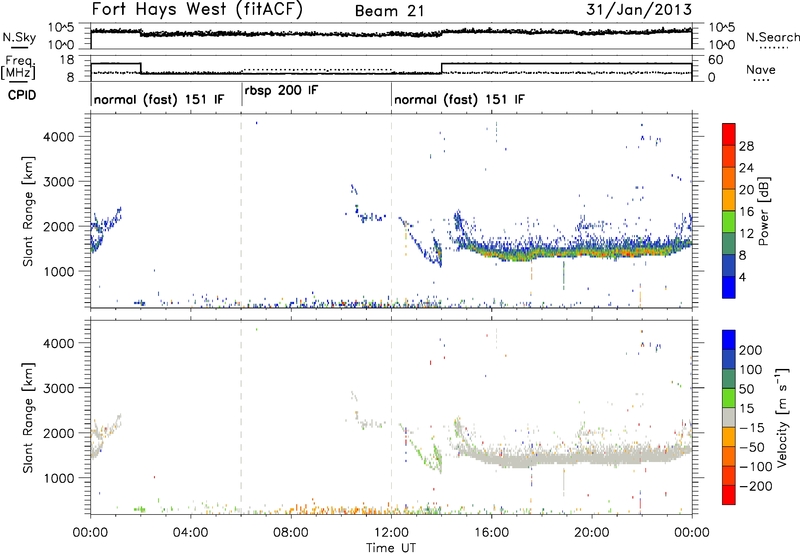Click the '200' tick on the velocity colorbar

(x=751, y=350)
